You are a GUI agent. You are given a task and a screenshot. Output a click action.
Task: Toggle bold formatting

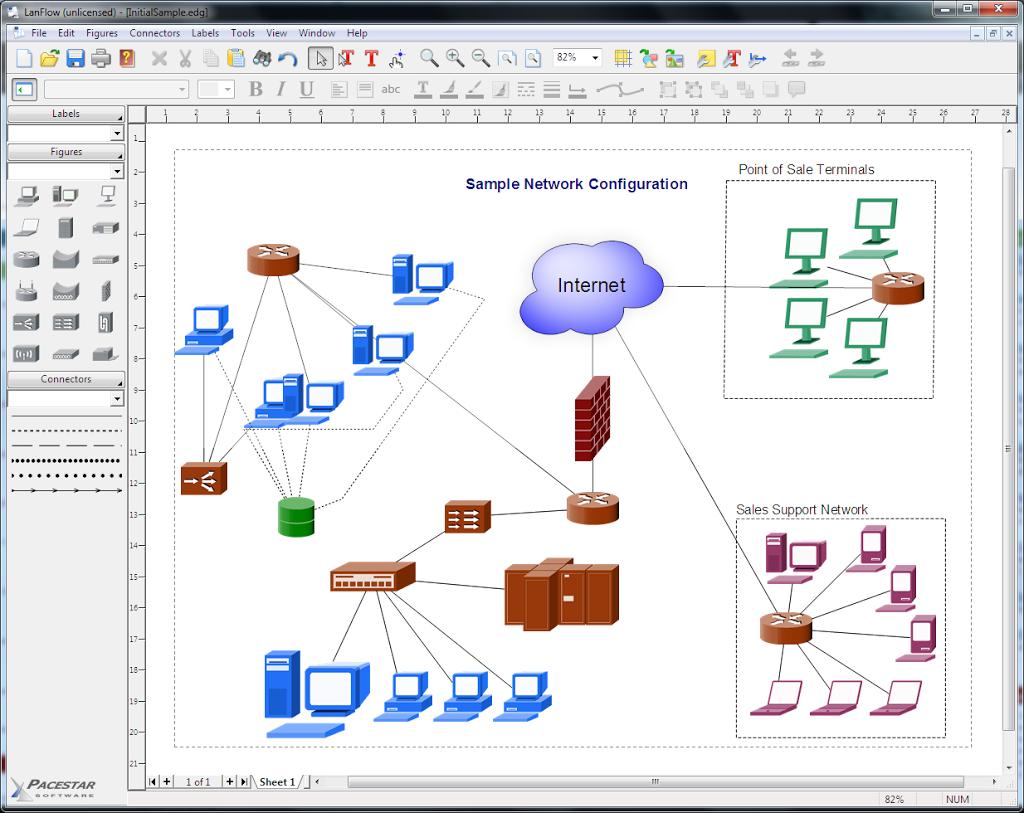point(255,89)
